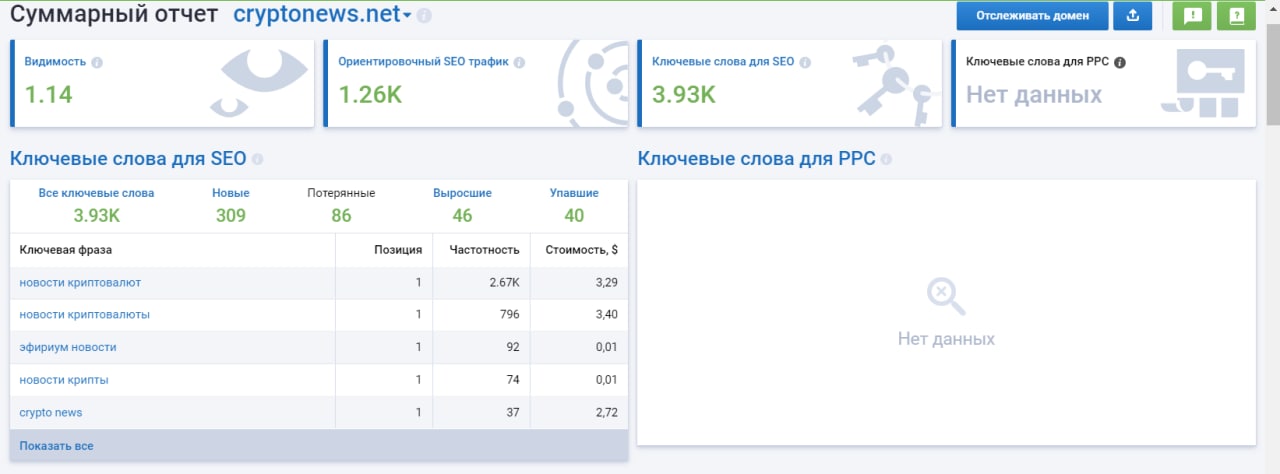Open keyword link новости криптовалют
1280x474 pixels.
point(80,283)
